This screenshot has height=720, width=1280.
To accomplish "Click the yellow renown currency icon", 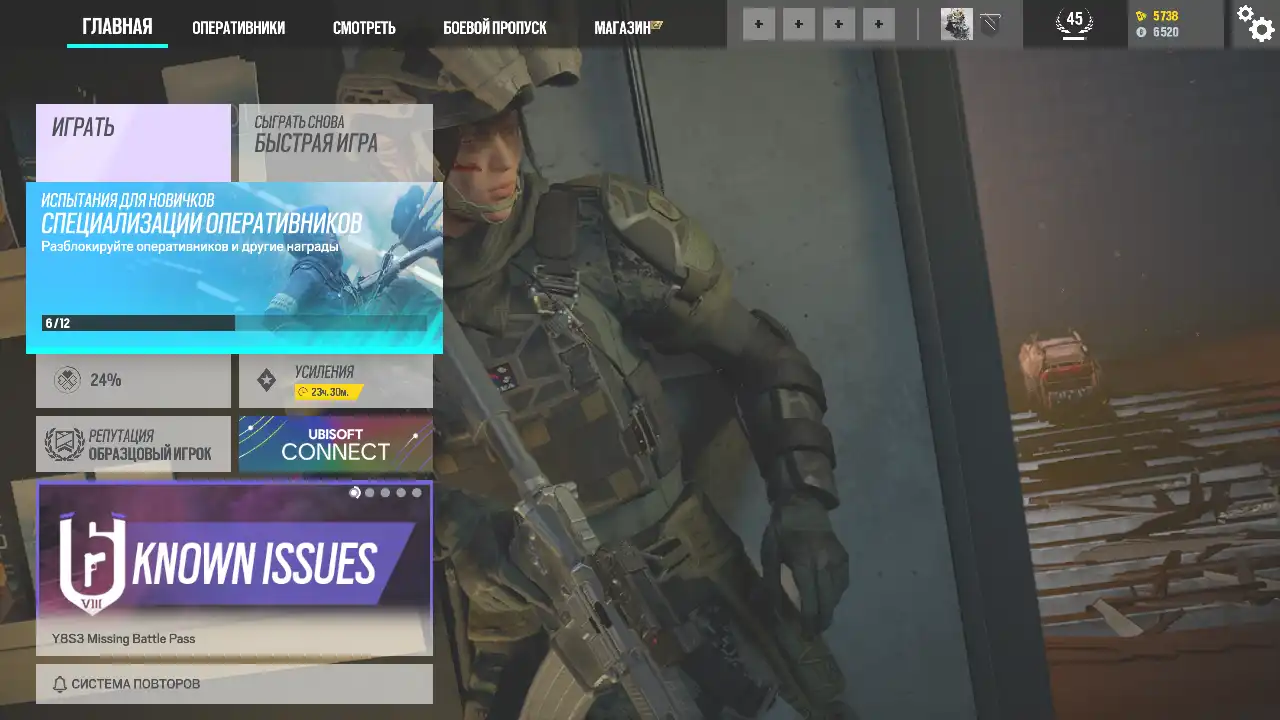I will 1141,16.
